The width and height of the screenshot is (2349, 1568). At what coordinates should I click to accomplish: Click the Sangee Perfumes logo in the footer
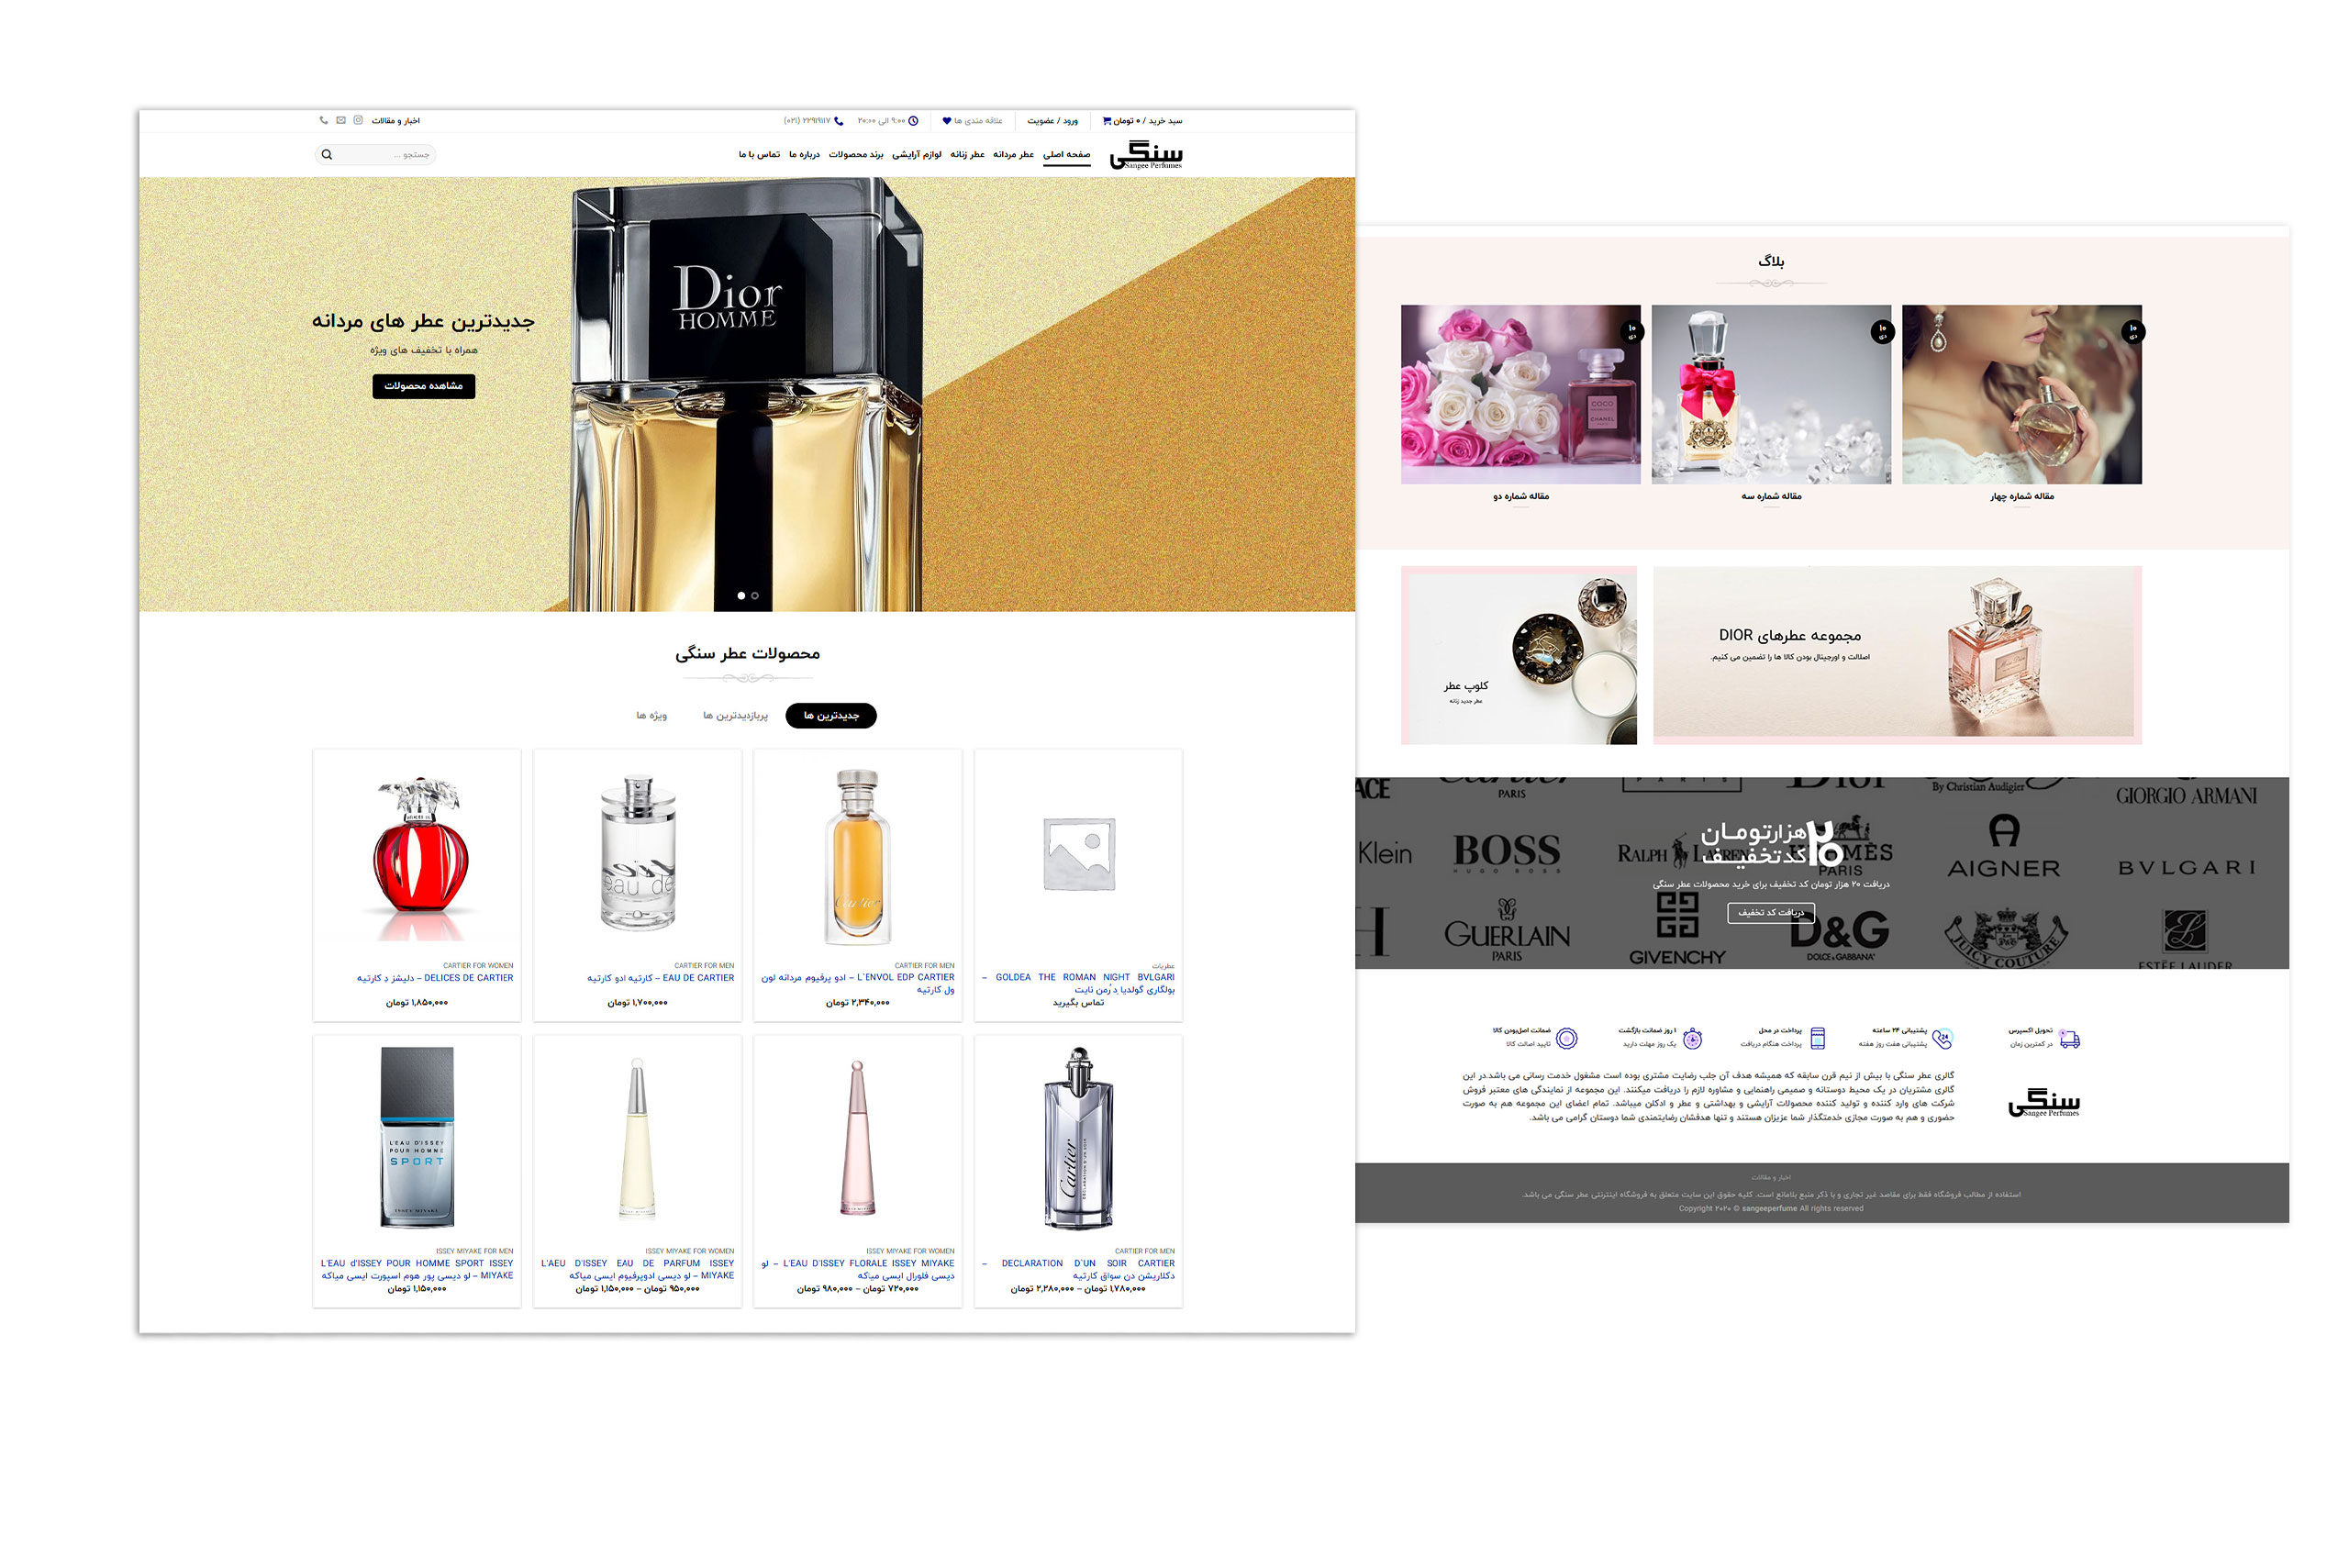[x=2044, y=1103]
